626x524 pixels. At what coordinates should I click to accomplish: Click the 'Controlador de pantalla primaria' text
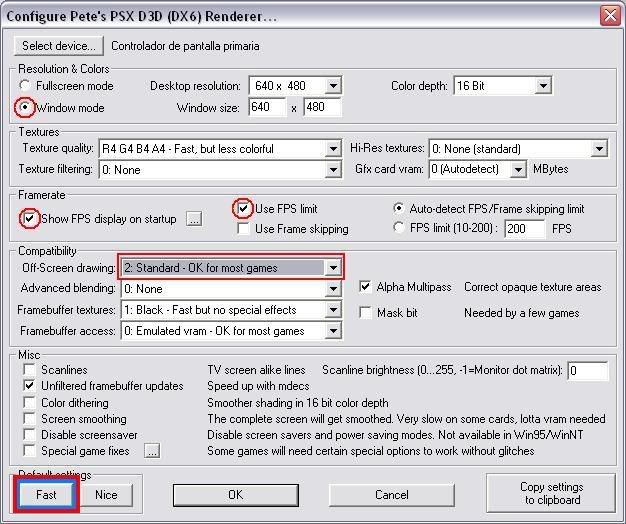(185, 46)
